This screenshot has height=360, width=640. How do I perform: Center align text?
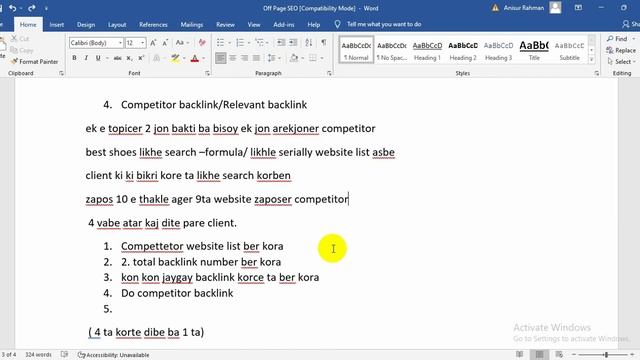pyautogui.click(x=233, y=58)
